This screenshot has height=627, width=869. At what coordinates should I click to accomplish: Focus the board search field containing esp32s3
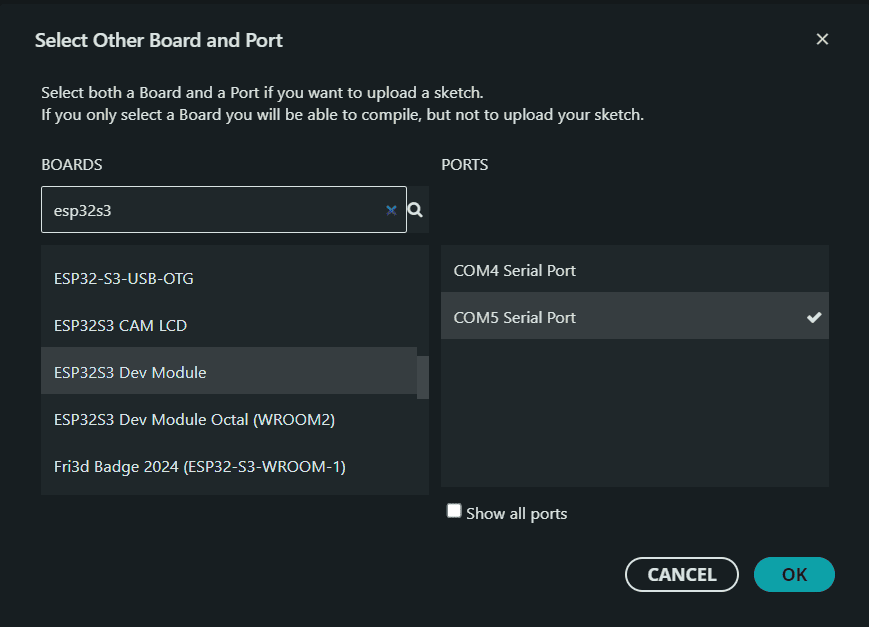tap(224, 210)
